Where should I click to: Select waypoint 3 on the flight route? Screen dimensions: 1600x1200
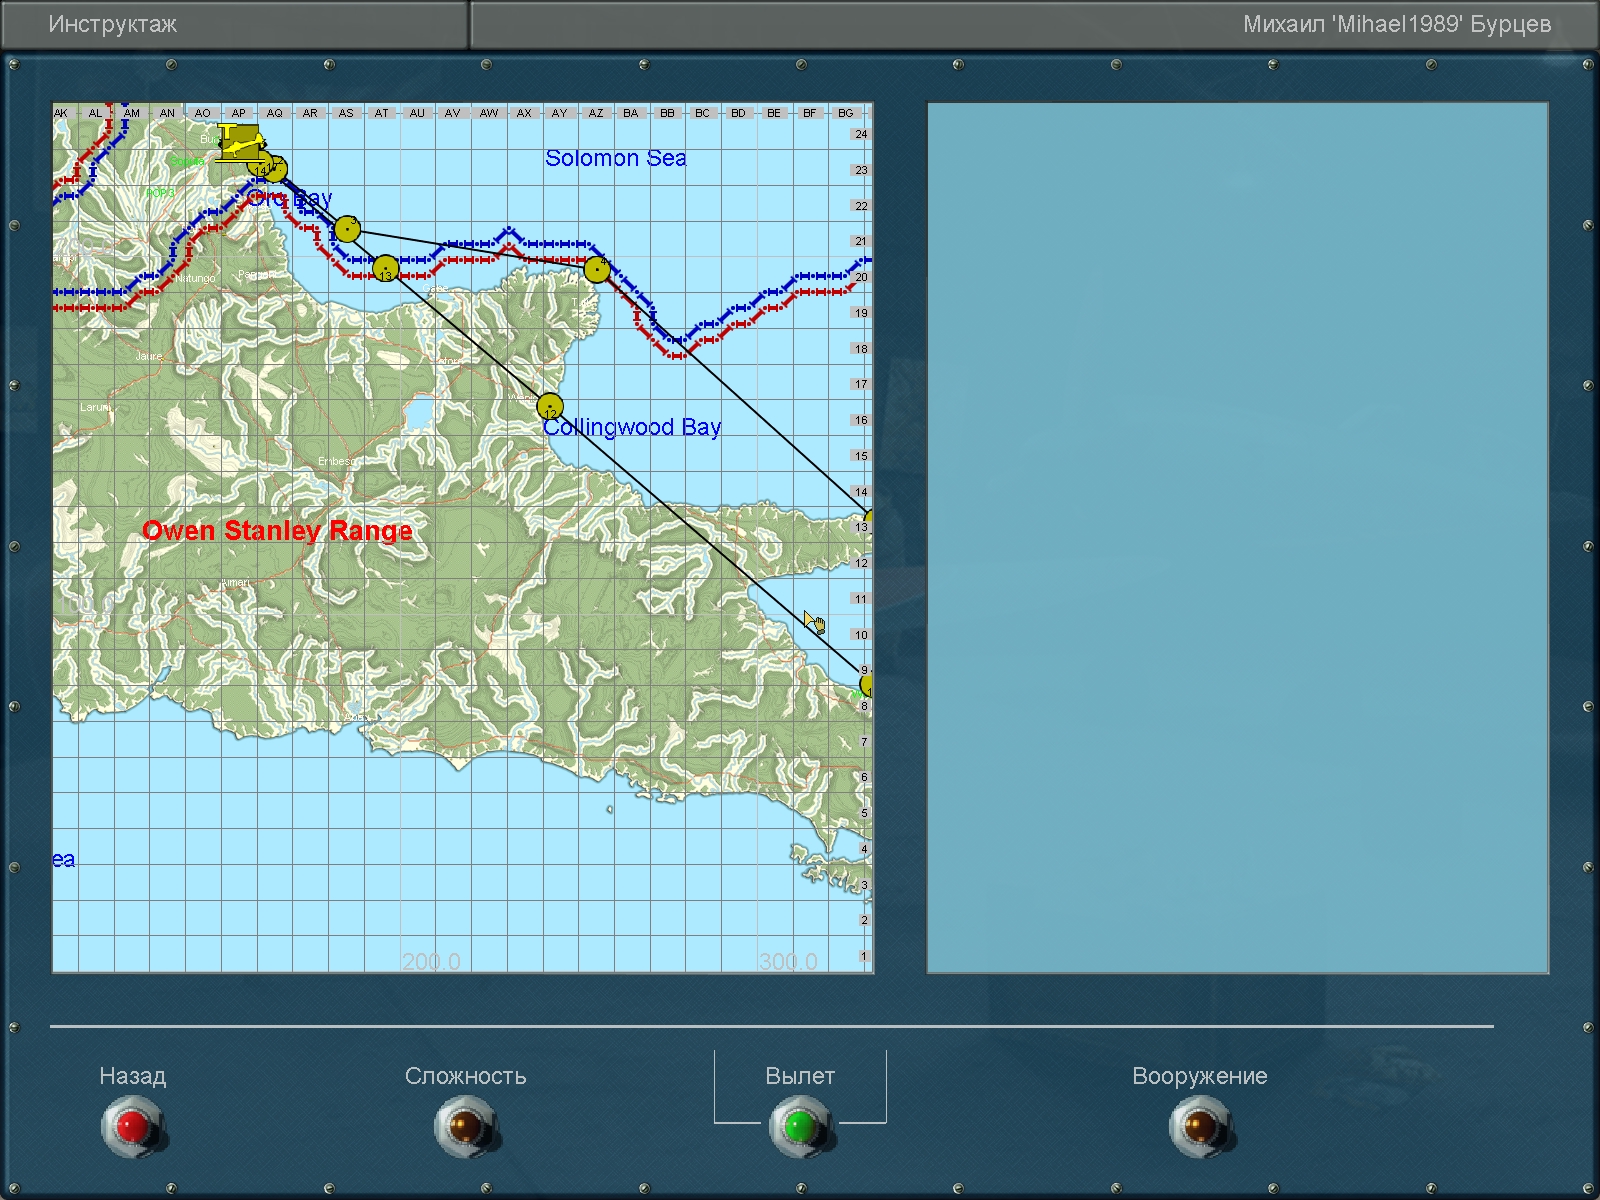click(347, 229)
